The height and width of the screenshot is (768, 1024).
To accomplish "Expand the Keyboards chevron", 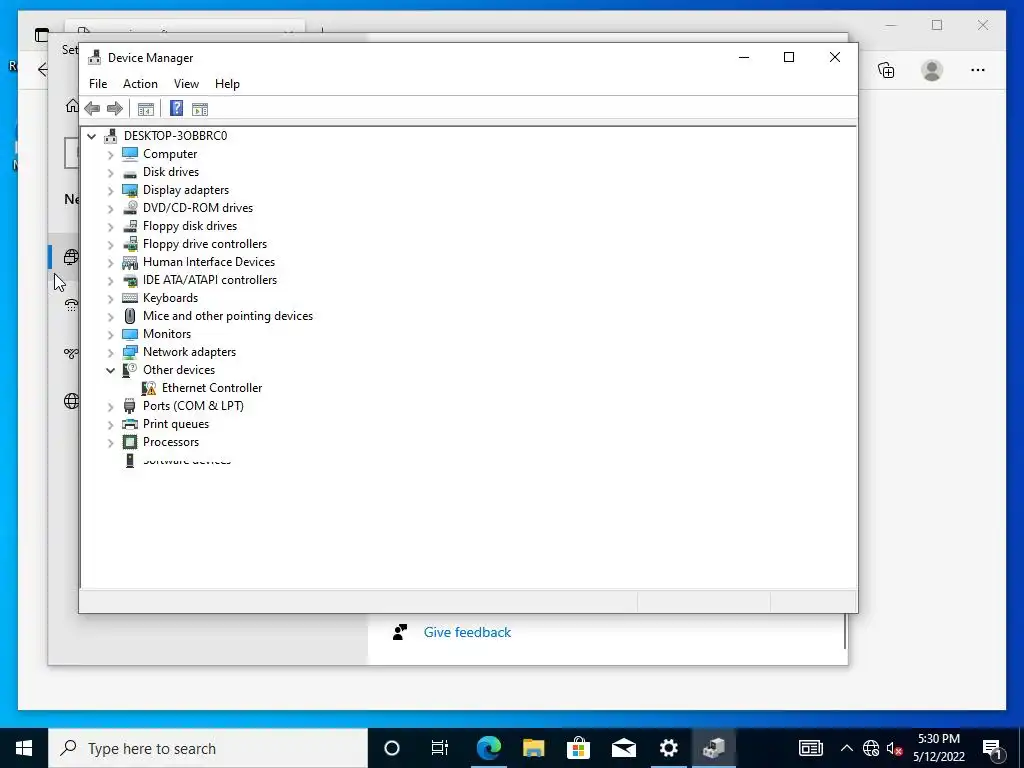I will [x=110, y=298].
